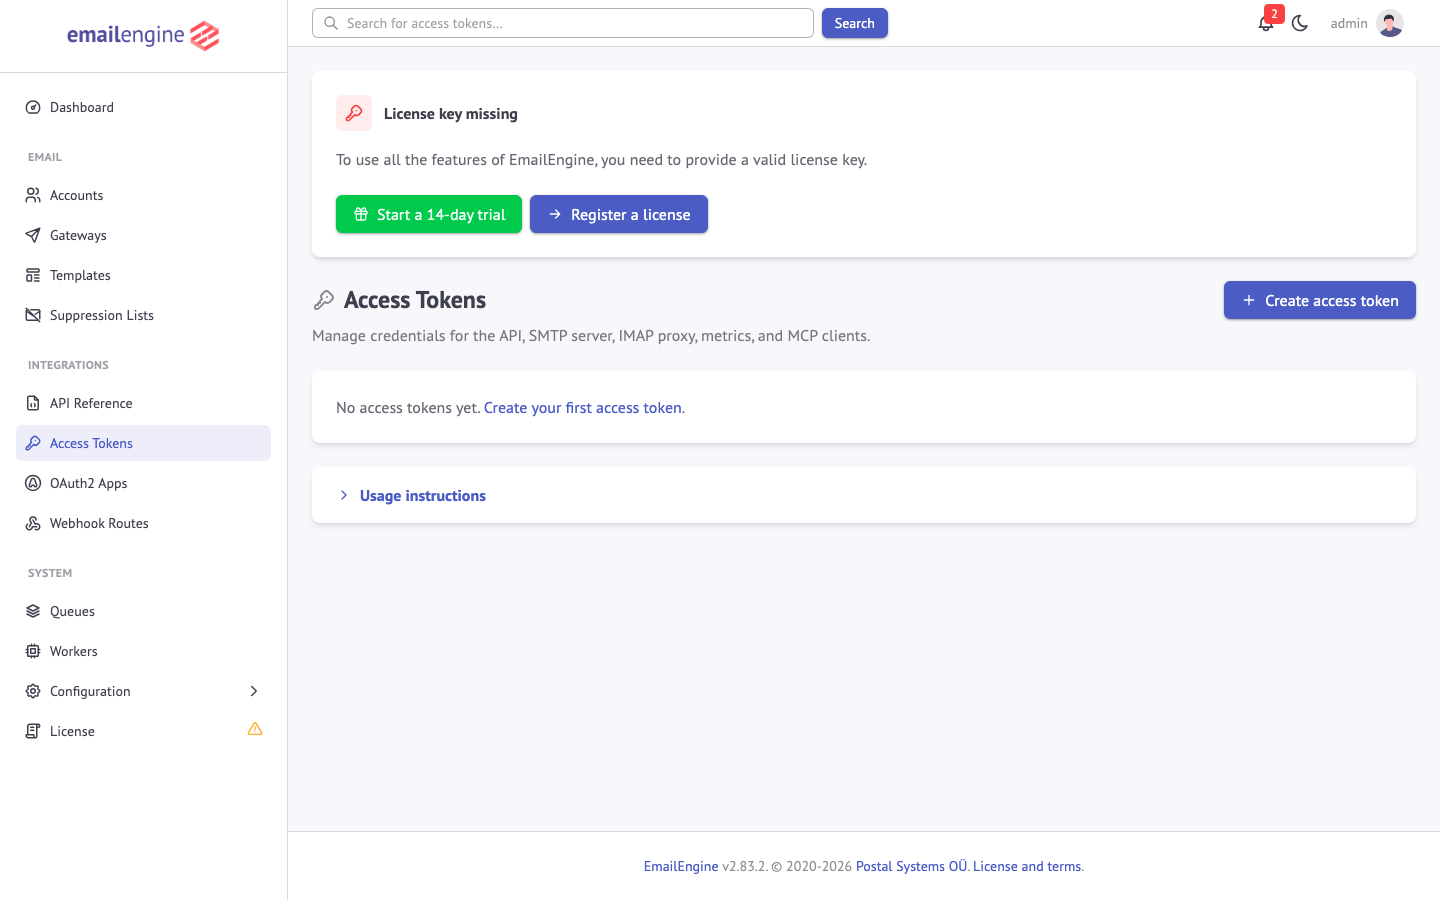
Task: Open OAuth2 Apps sidebar item
Action: pos(143,483)
